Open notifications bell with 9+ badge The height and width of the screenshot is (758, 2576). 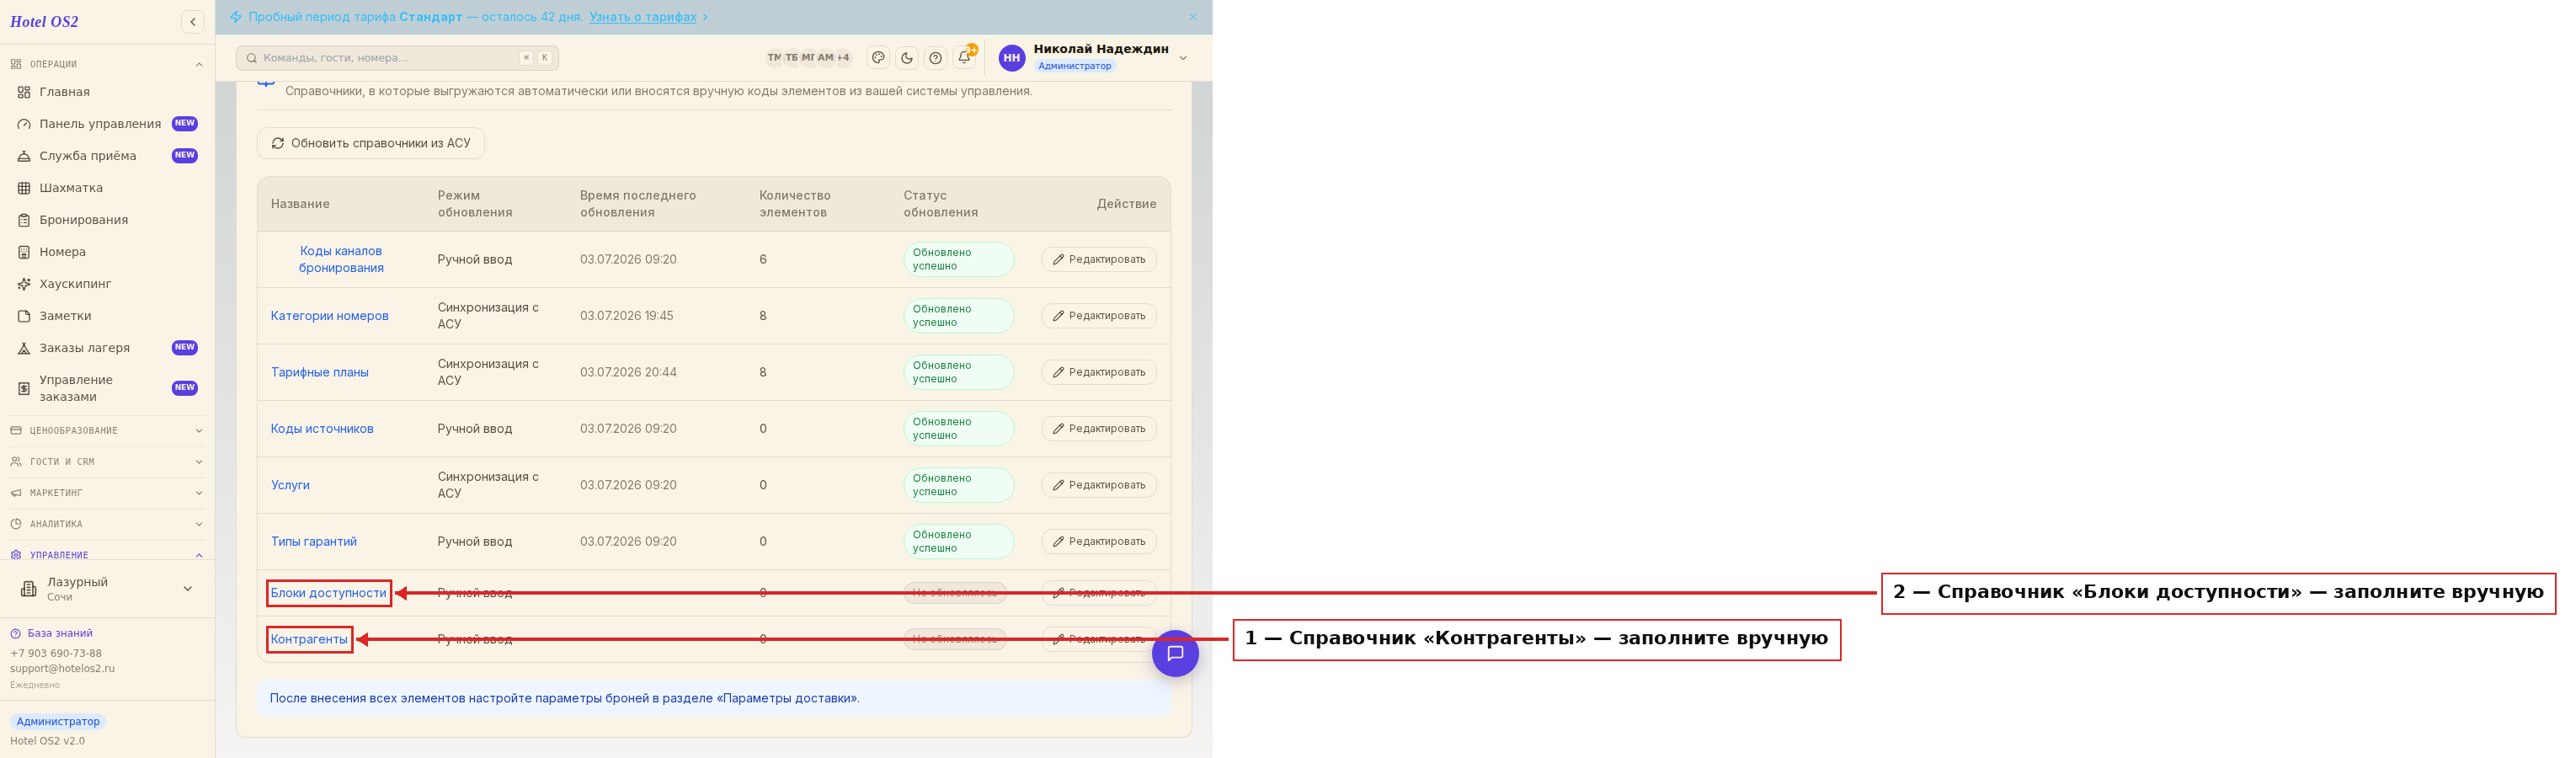[965, 57]
